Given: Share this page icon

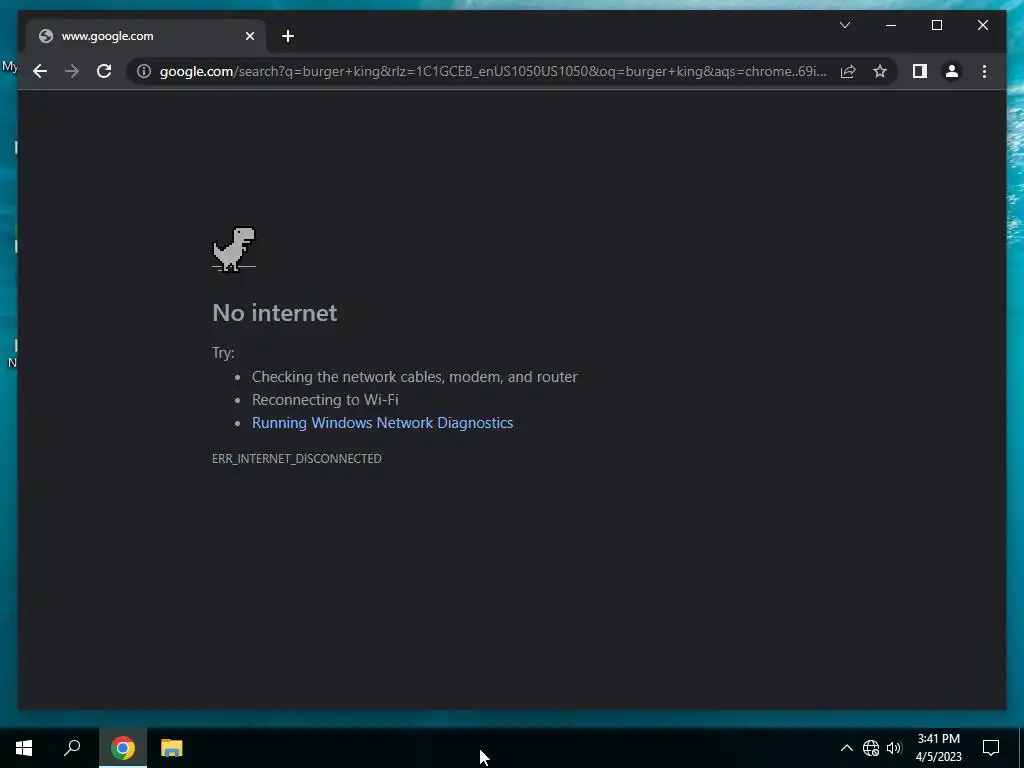Looking at the screenshot, I should [x=848, y=71].
